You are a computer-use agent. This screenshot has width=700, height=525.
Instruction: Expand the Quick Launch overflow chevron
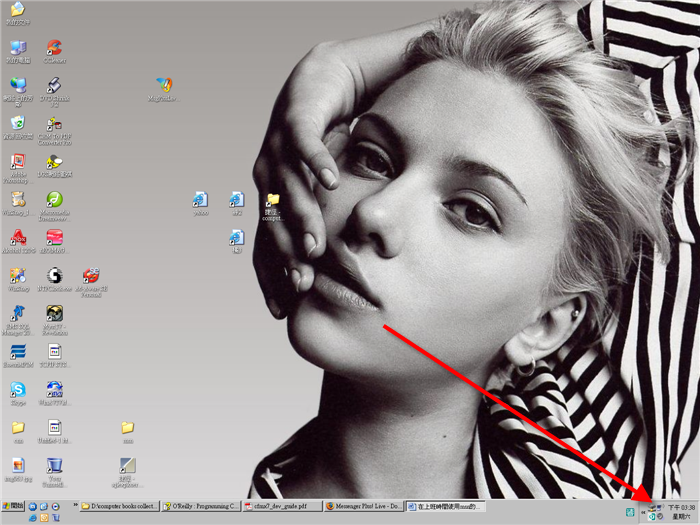pos(75,505)
